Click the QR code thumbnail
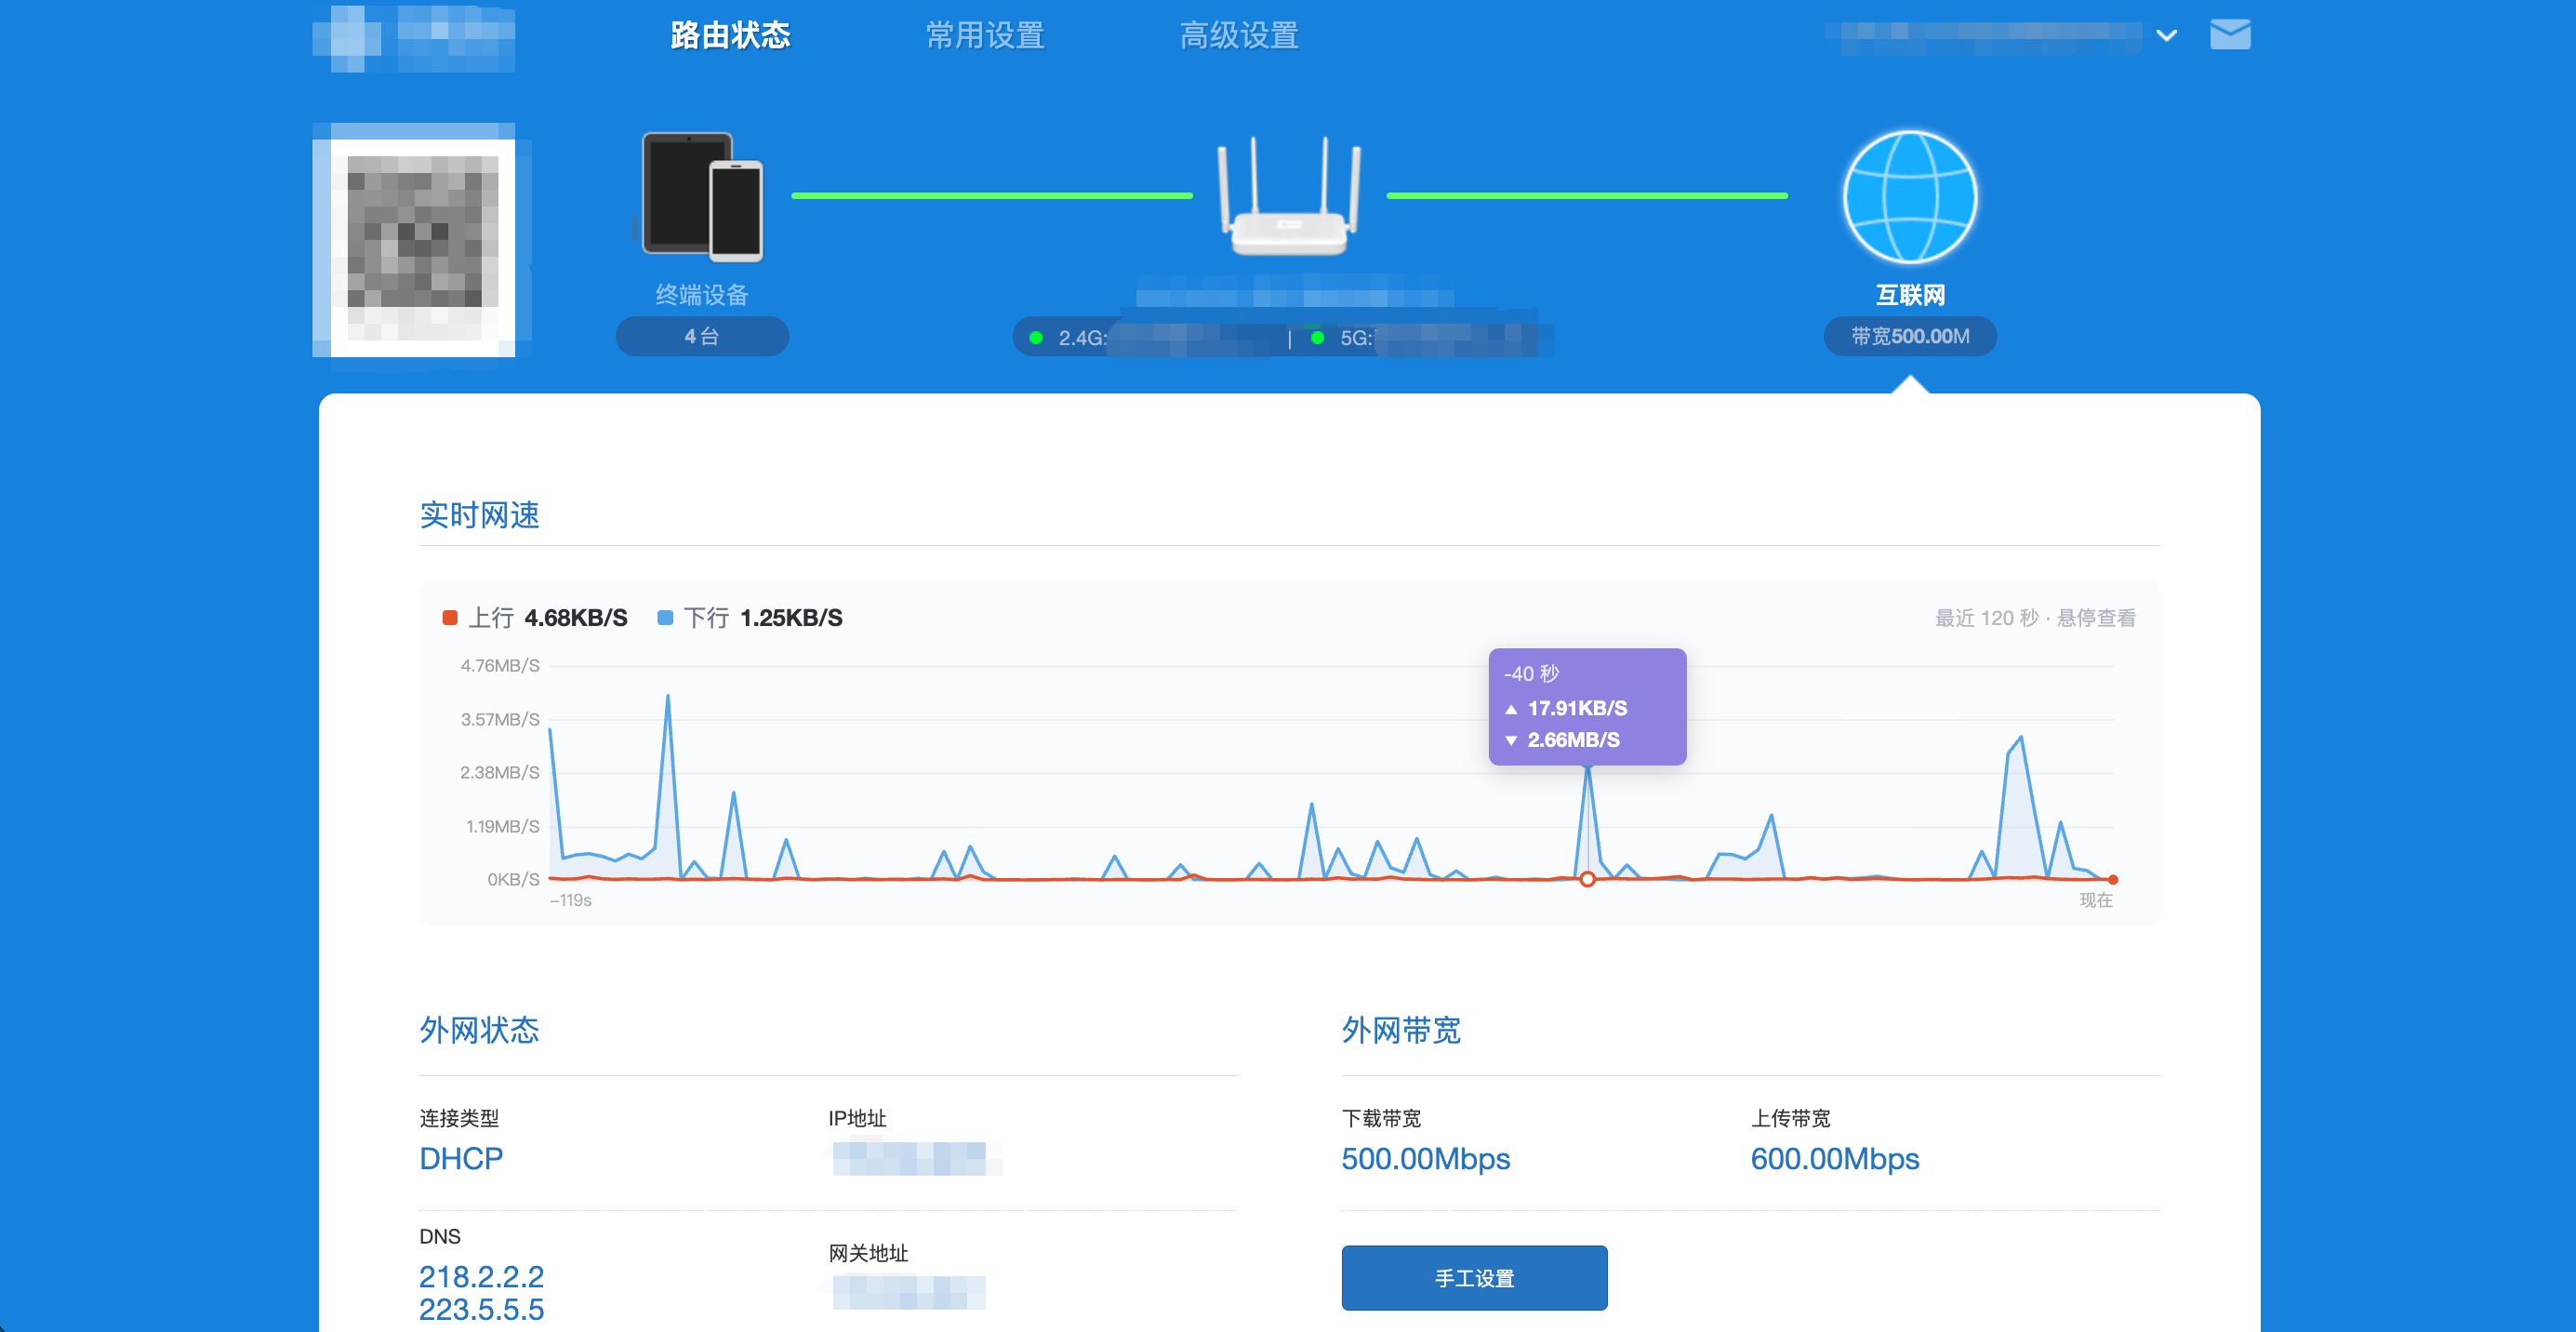The width and height of the screenshot is (2576, 1332). pos(422,240)
